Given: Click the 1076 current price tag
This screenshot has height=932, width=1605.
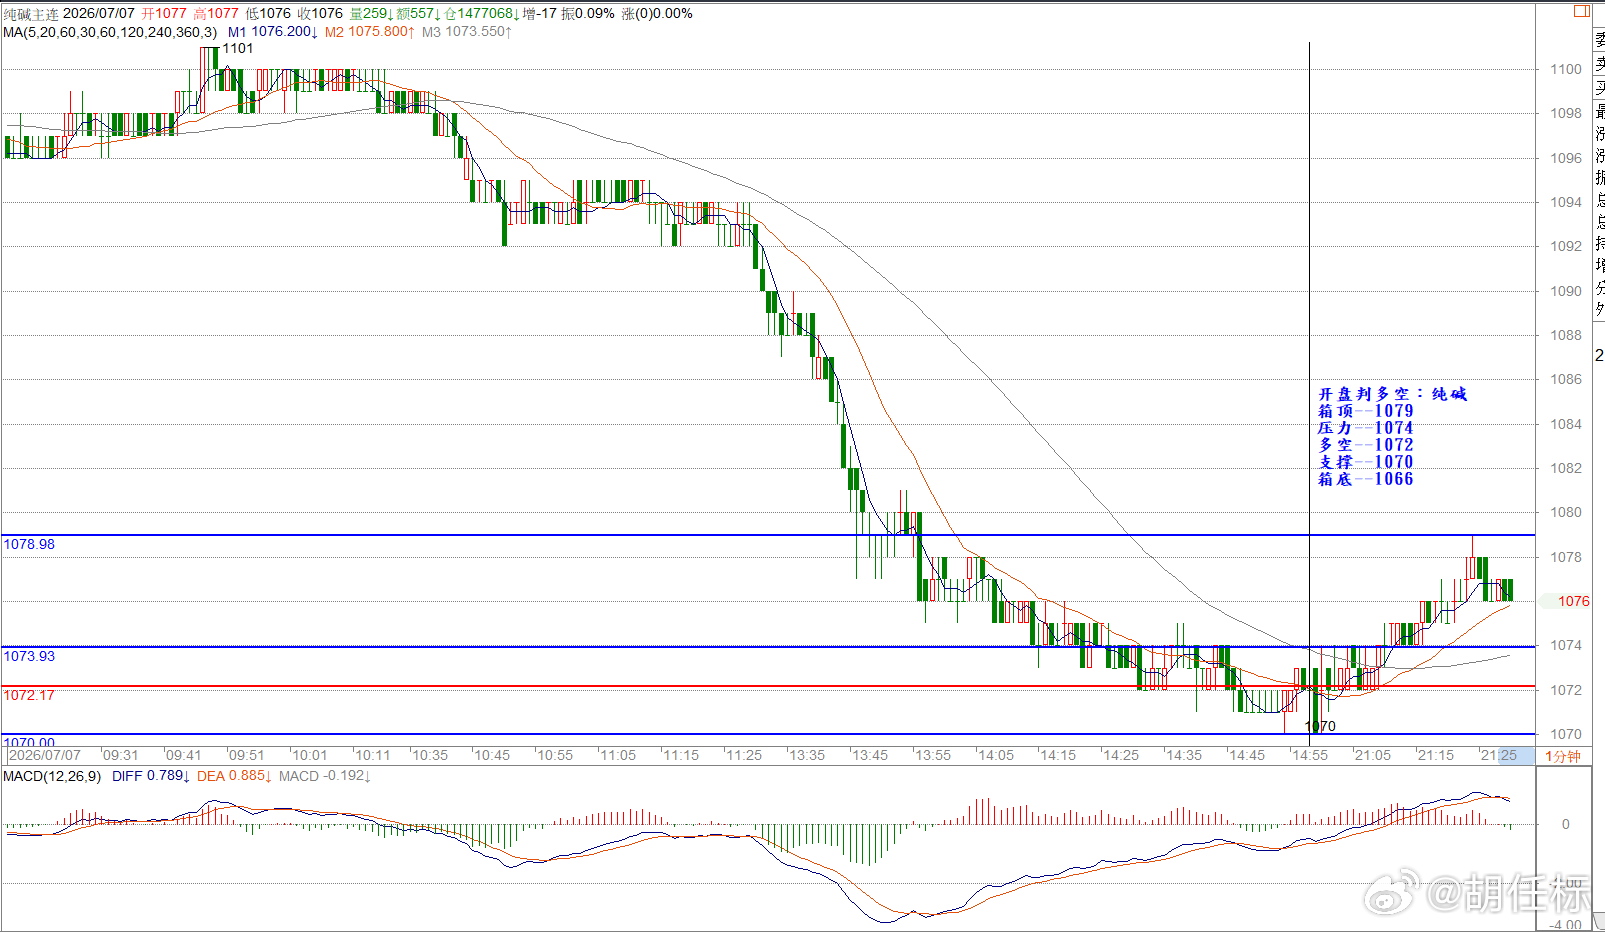Looking at the screenshot, I should click(1573, 601).
